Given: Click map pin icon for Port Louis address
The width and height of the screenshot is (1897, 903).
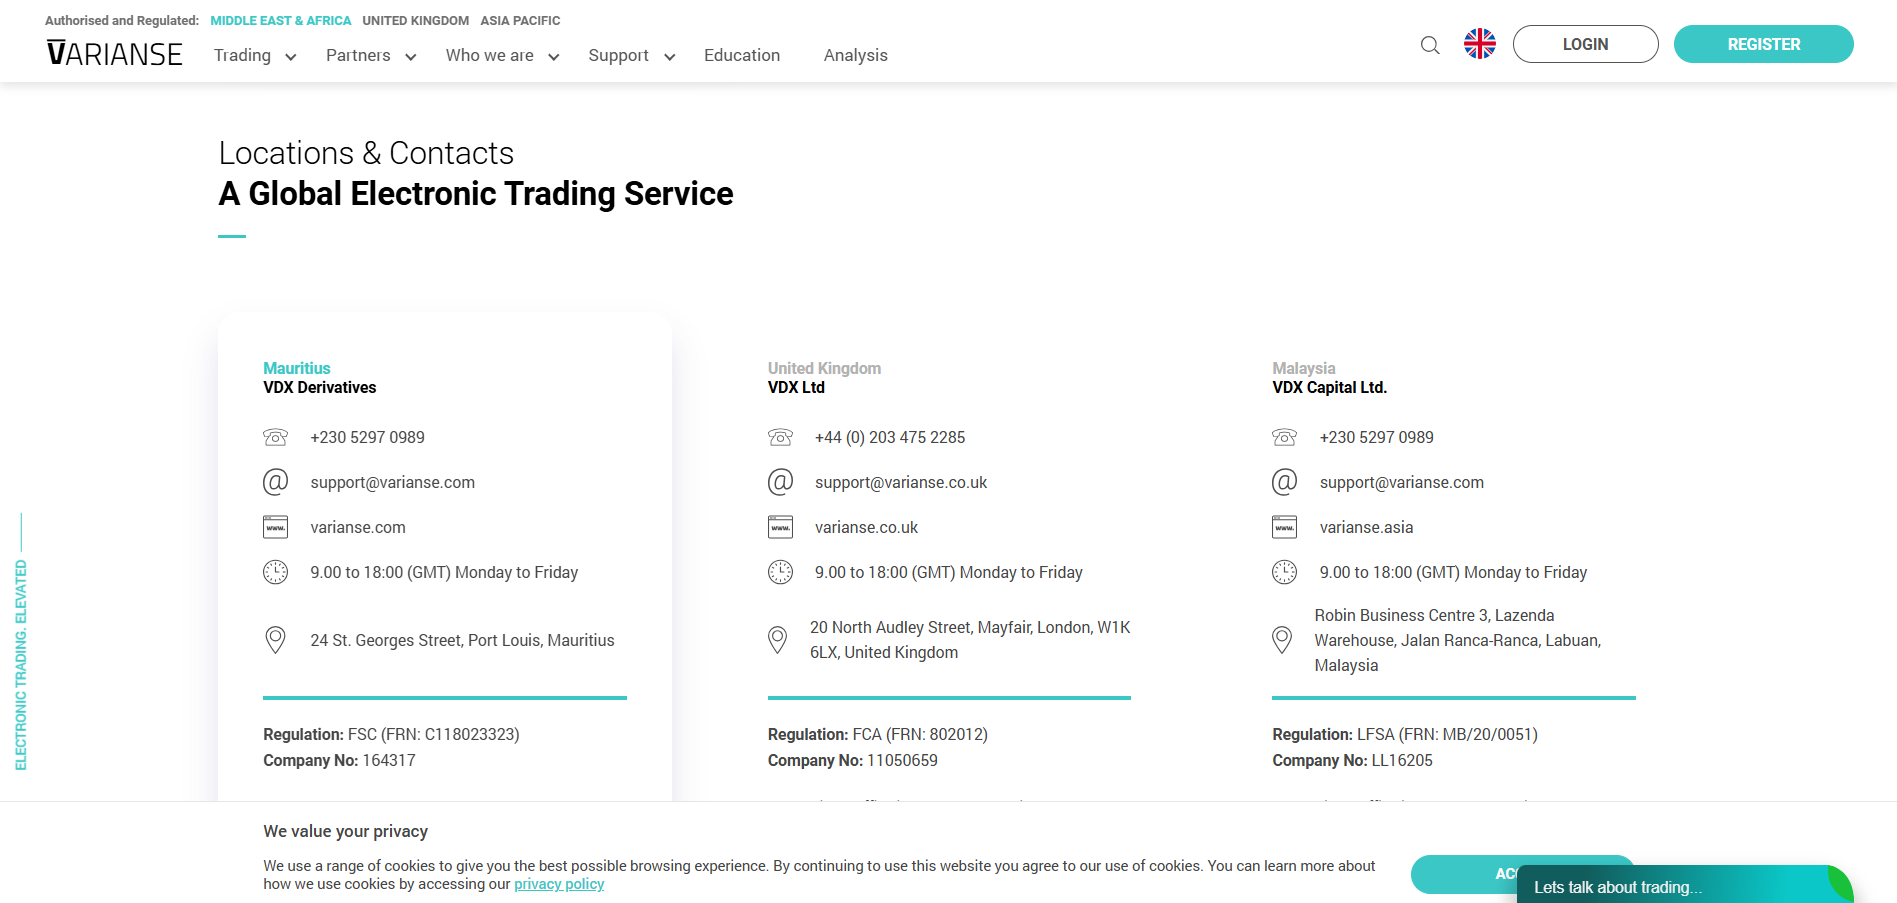Looking at the screenshot, I should (x=275, y=640).
